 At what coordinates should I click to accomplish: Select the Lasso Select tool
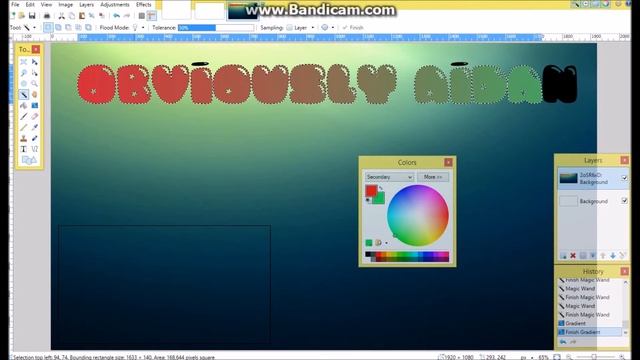click(x=24, y=73)
